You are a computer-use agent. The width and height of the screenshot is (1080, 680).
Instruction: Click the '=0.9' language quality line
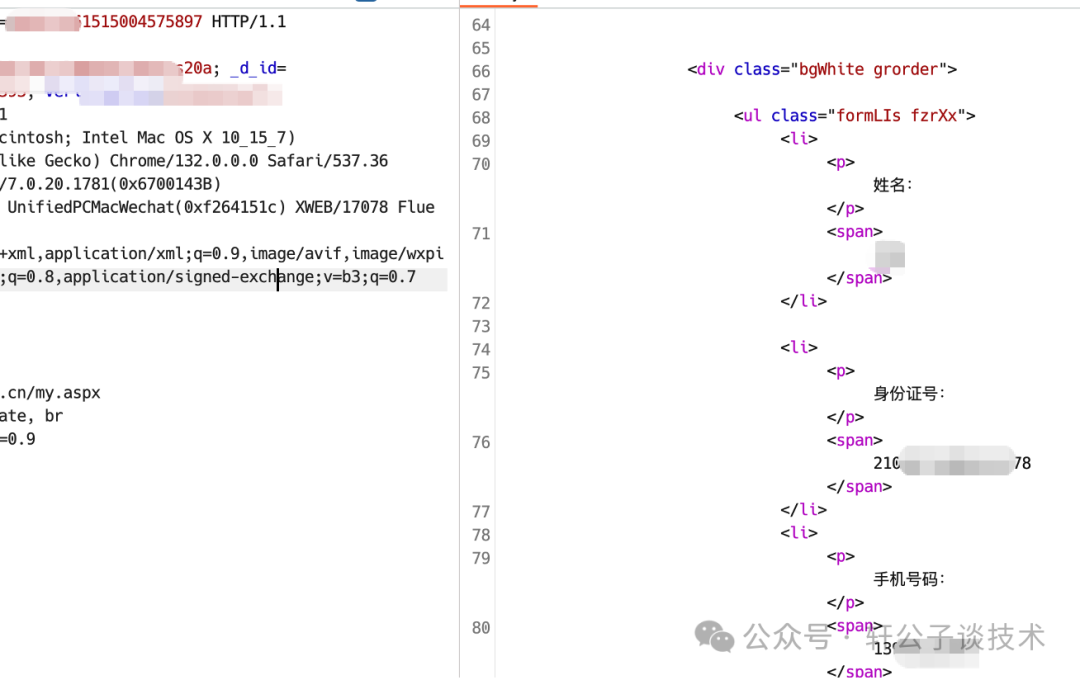tap(18, 439)
